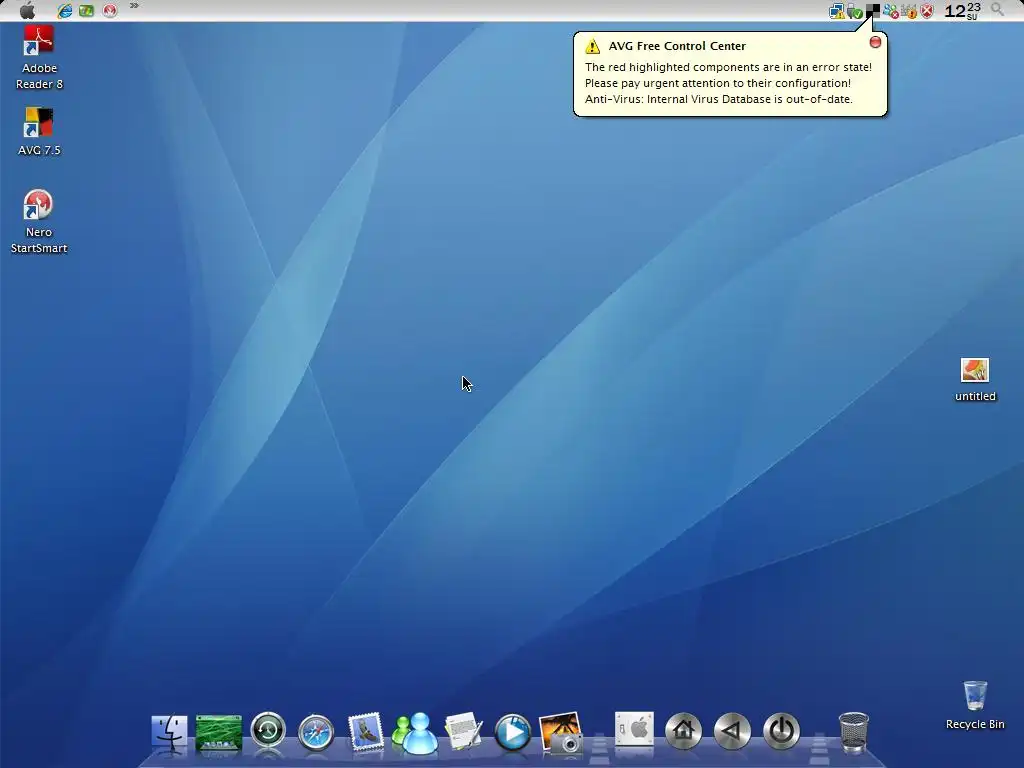Viewport: 1024px width, 768px height.
Task: Click the metallic back arrow dock button
Action: click(732, 730)
